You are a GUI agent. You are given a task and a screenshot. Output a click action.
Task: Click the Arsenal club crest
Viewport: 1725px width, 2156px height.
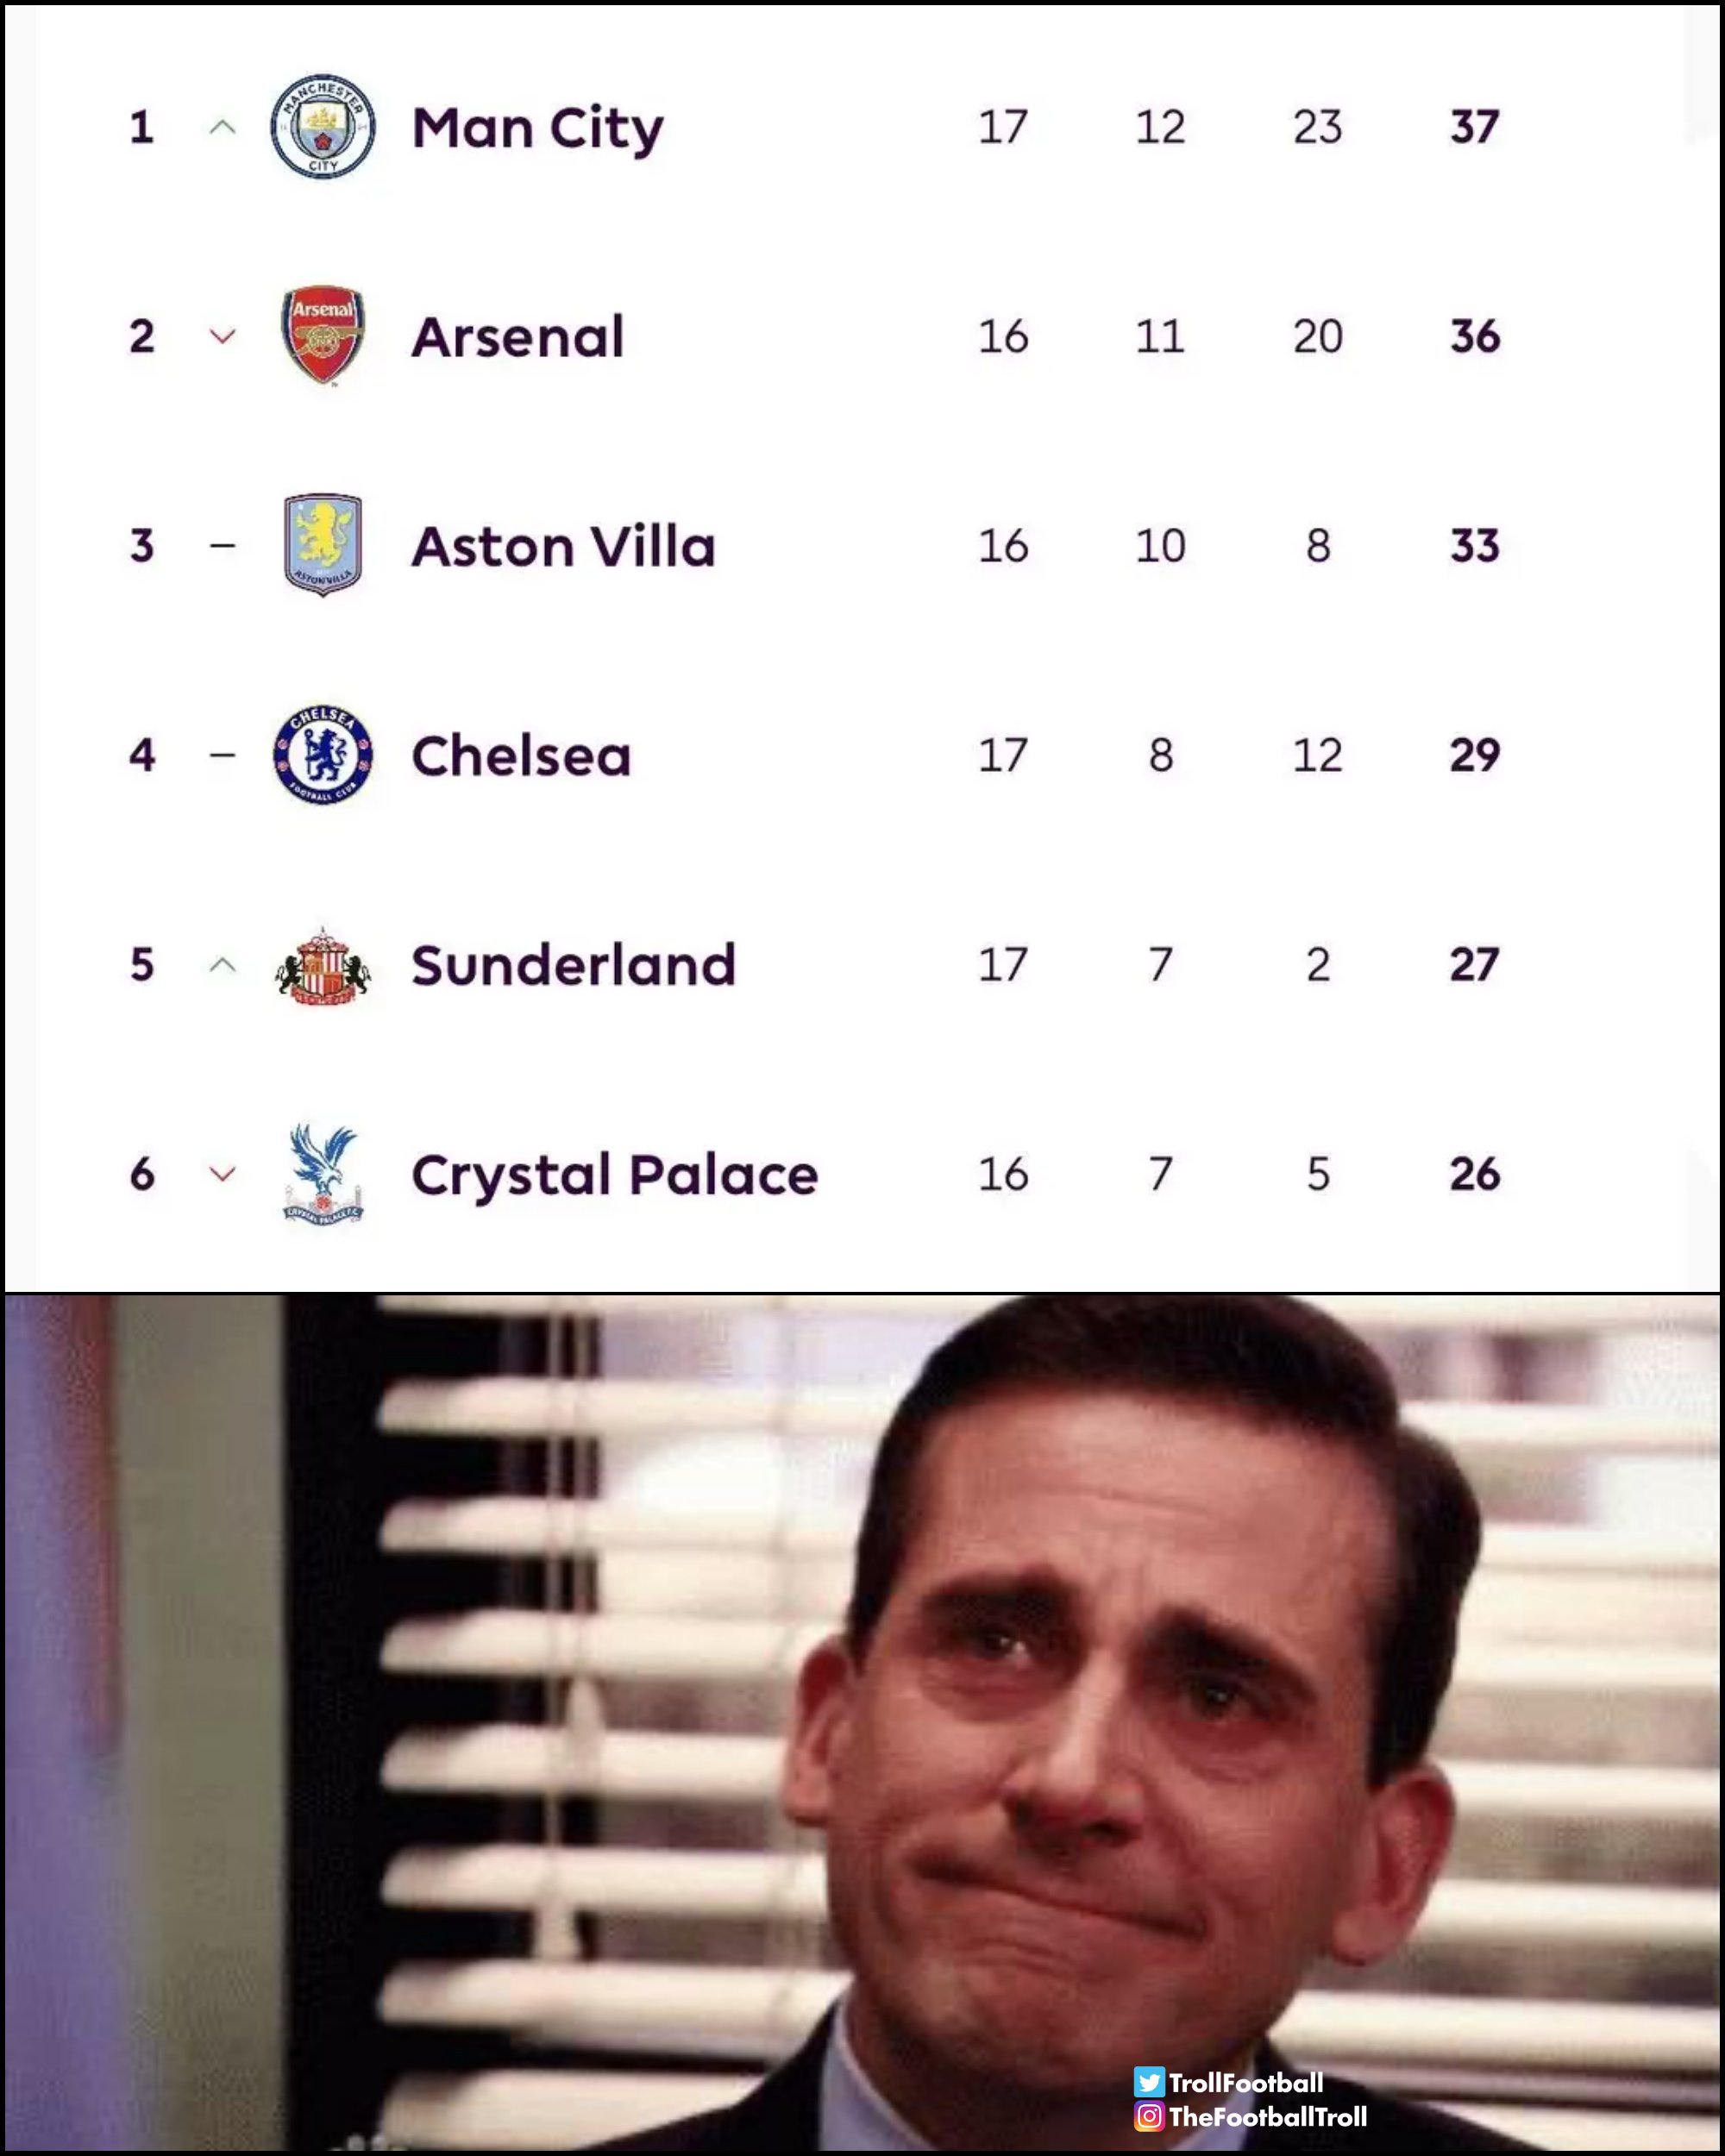[323, 335]
